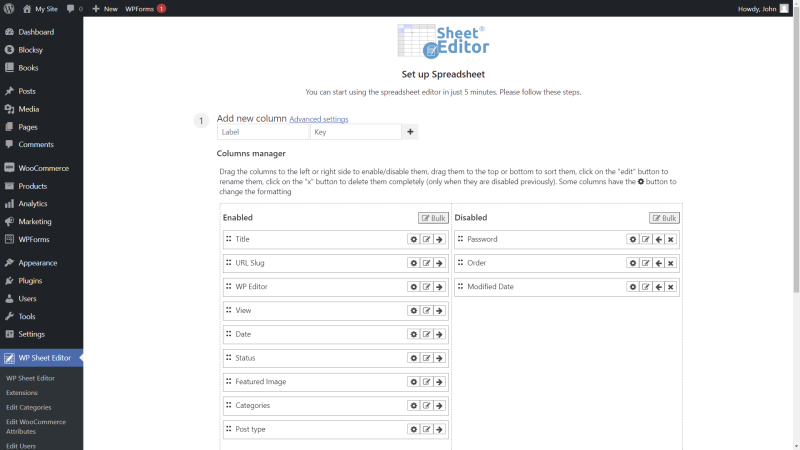Viewport: 800px width, 450px height.
Task: Open formatting settings gear for Title column
Action: [414, 239]
